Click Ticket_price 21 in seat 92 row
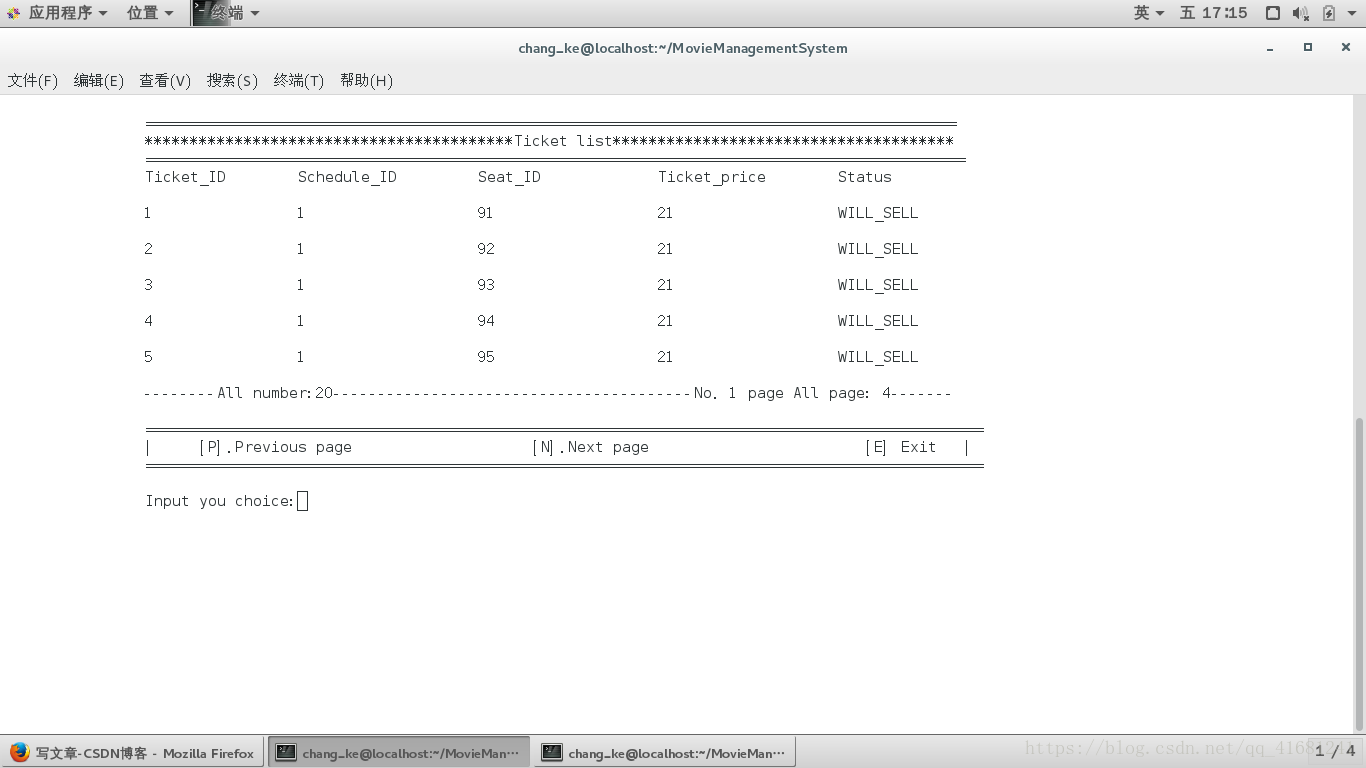1366x768 pixels. click(x=665, y=249)
